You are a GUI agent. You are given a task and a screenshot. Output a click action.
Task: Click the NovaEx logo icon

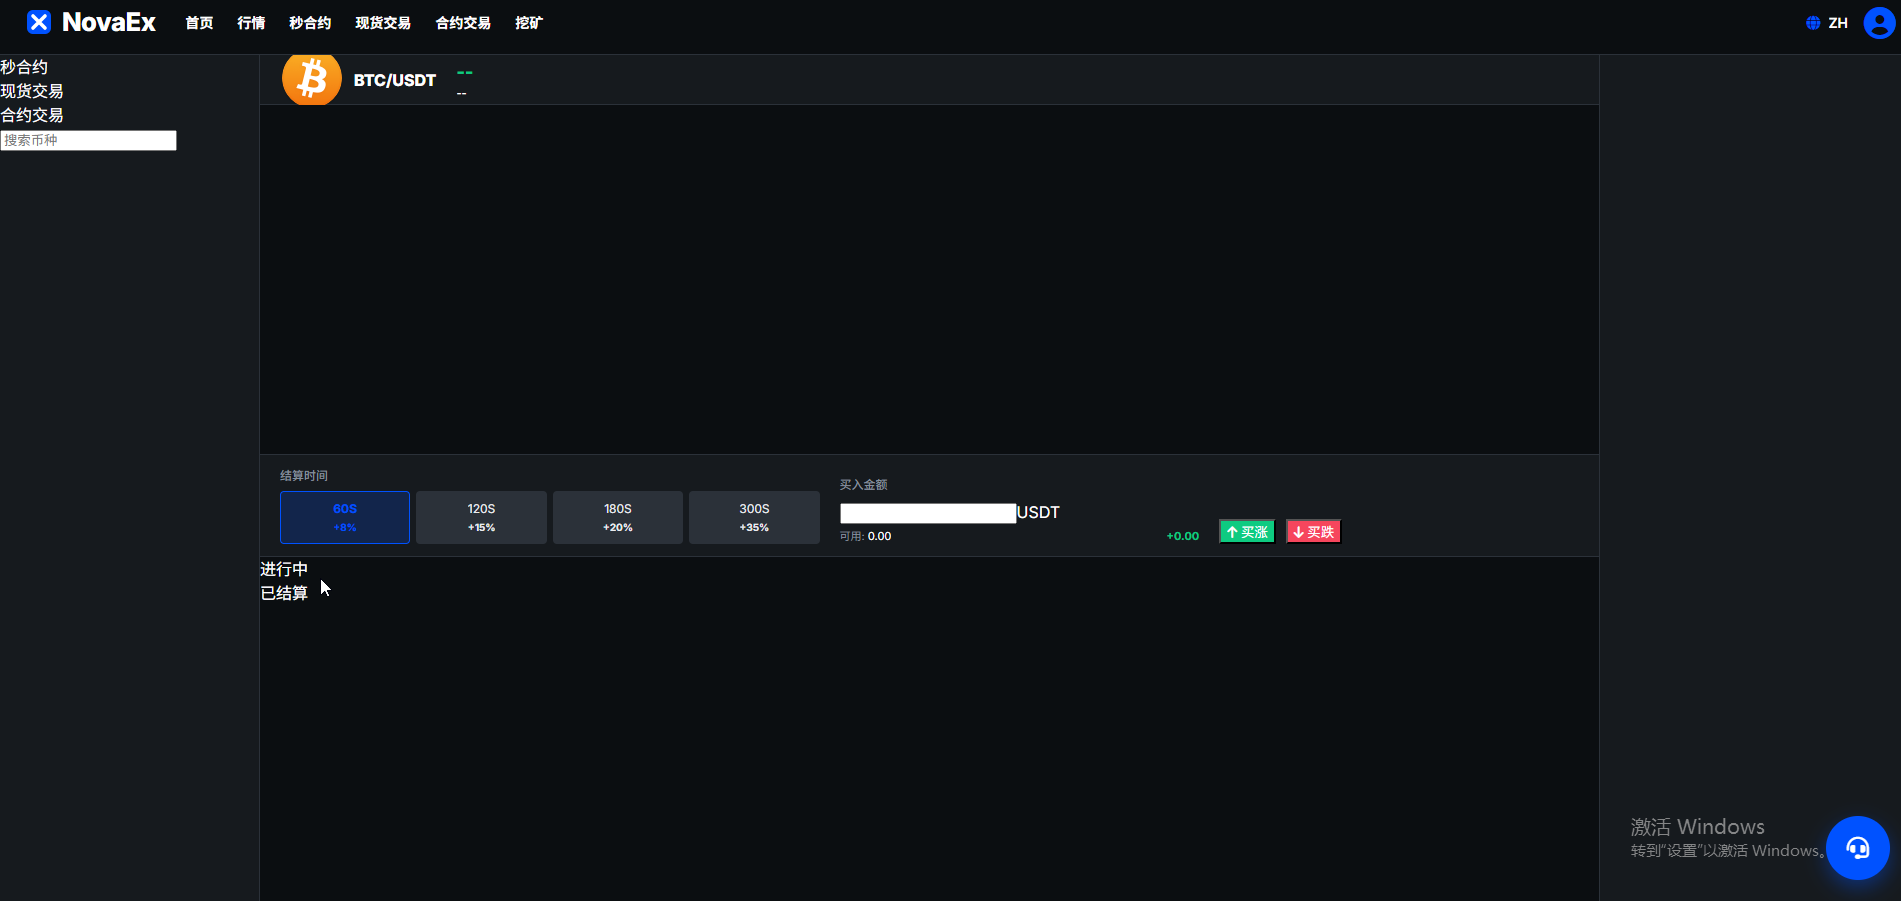pos(38,22)
